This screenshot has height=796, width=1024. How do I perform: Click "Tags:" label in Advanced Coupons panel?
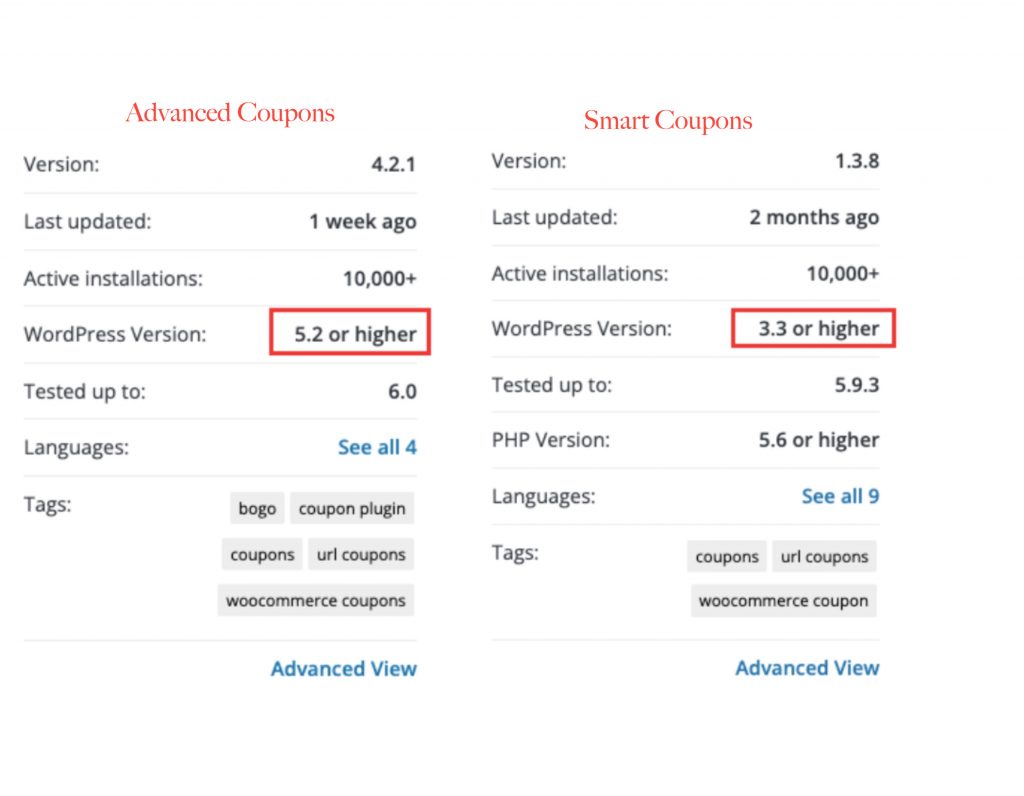48,505
